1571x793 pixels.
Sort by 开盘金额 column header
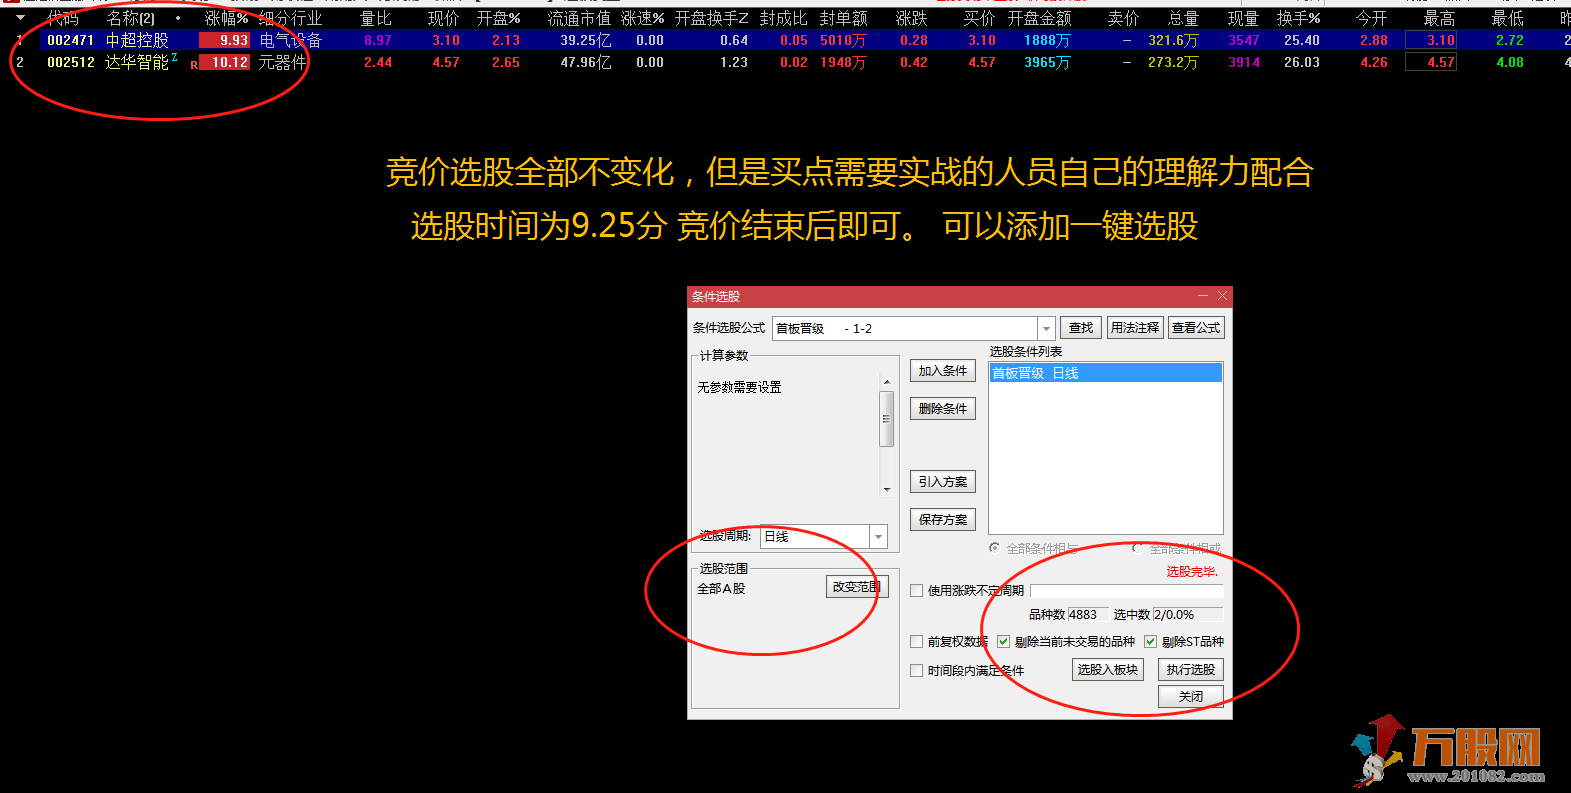[x=1040, y=18]
